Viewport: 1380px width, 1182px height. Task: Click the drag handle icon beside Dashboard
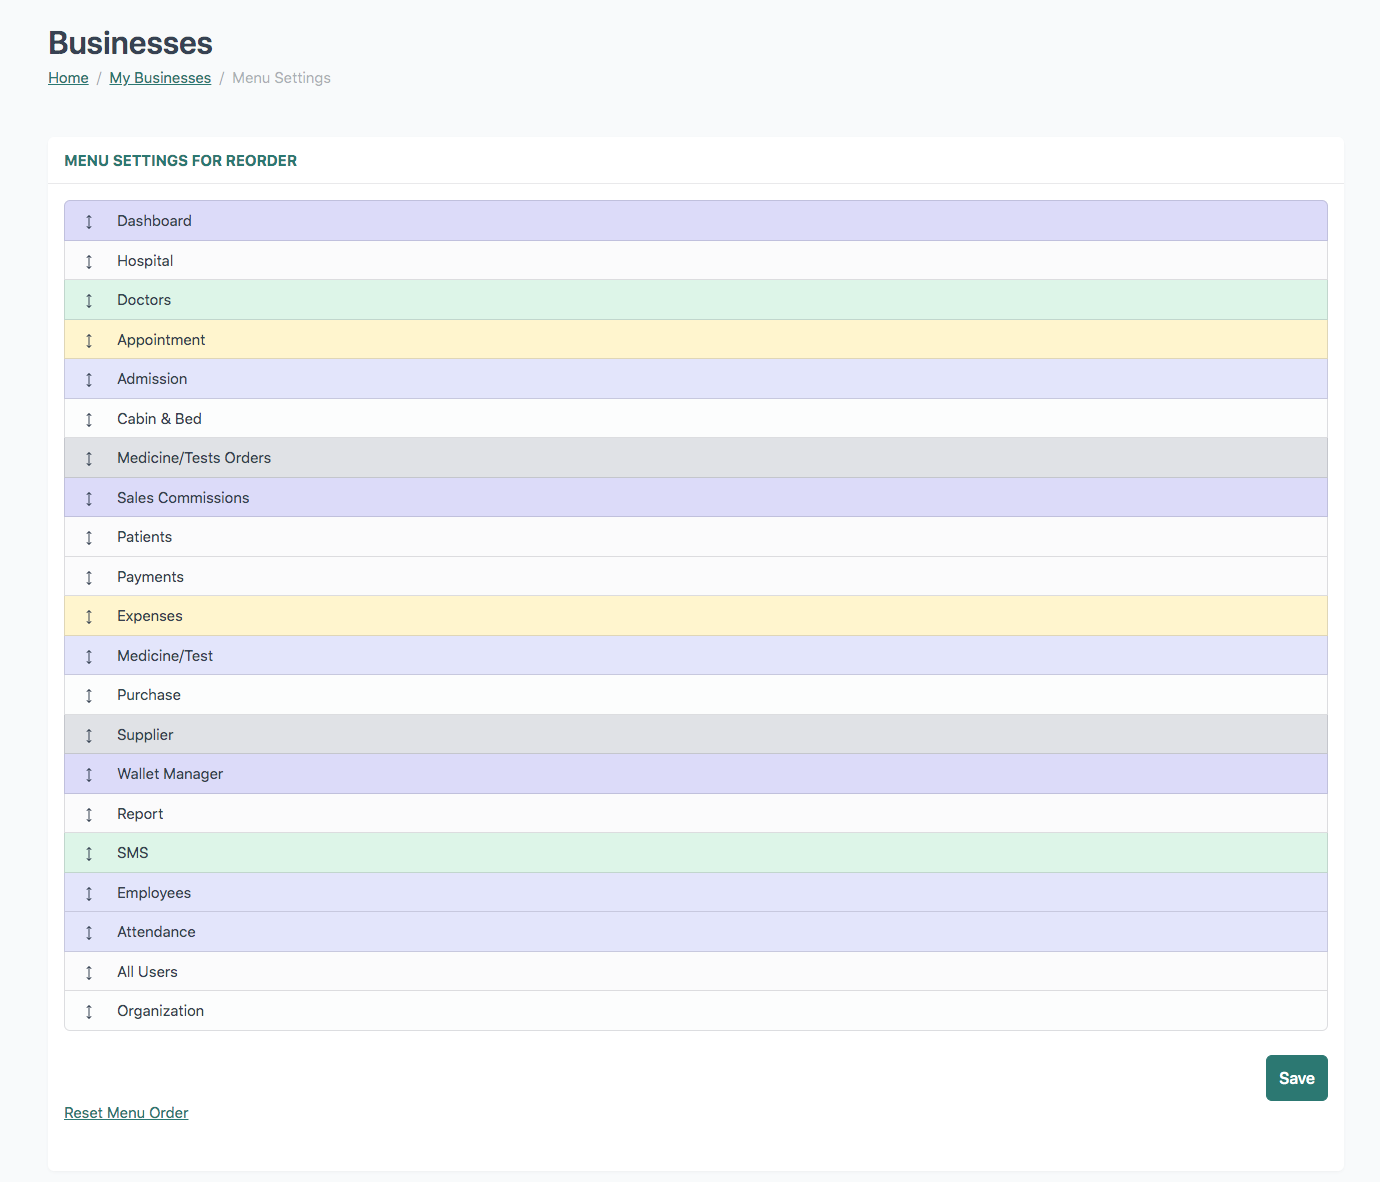pyautogui.click(x=89, y=221)
